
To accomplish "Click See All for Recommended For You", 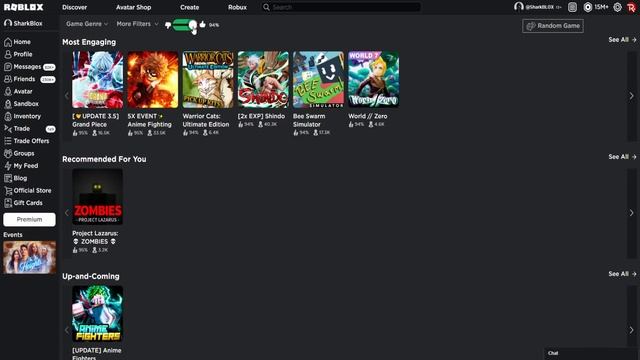I will coord(622,157).
